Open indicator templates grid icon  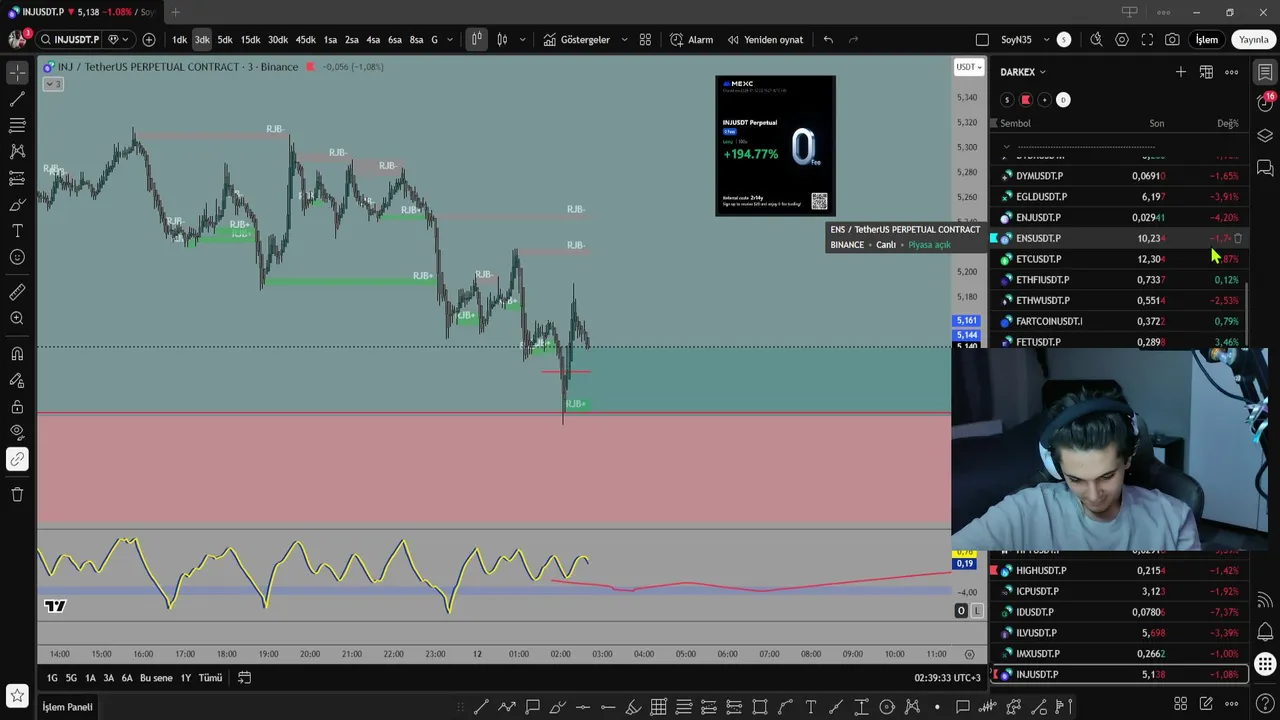pyautogui.click(x=645, y=40)
